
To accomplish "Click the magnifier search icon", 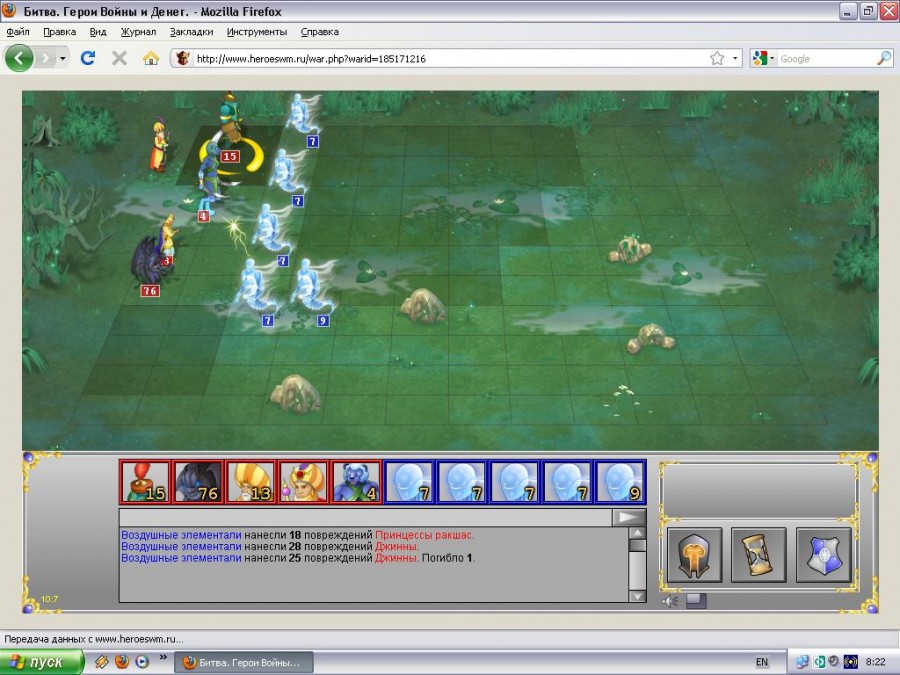I will (885, 58).
